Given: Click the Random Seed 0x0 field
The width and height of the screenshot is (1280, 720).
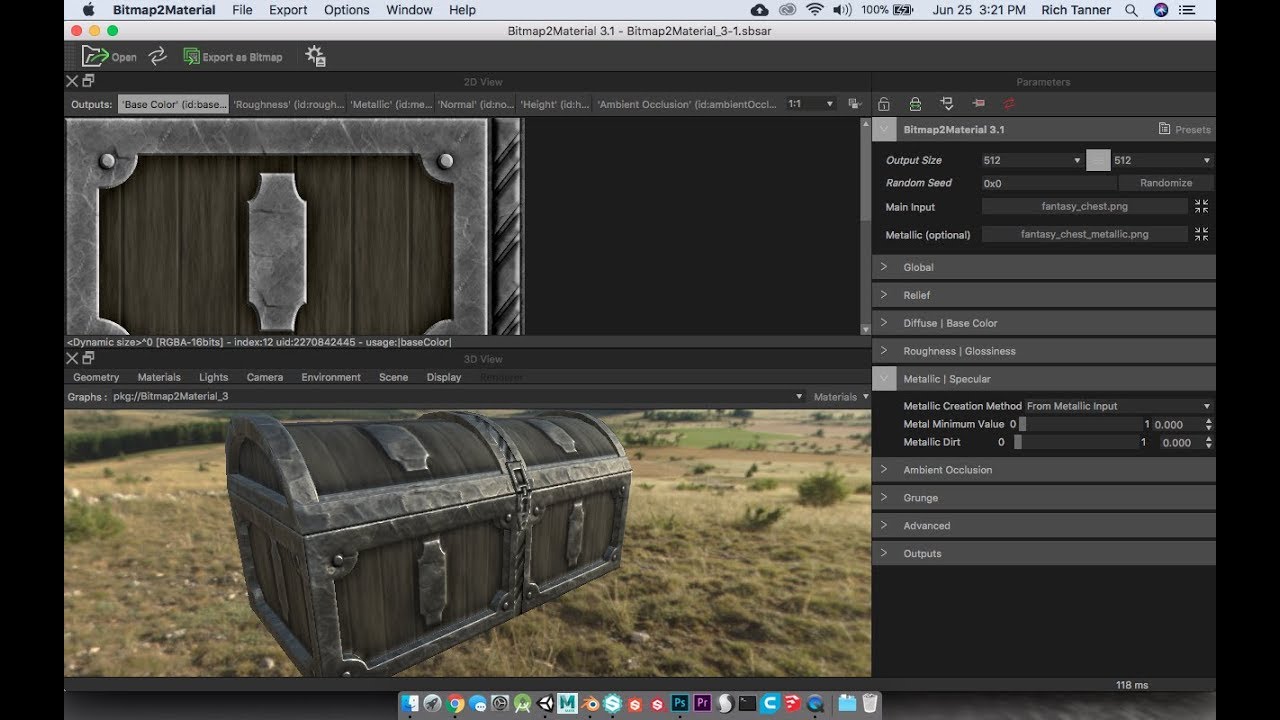Looking at the screenshot, I should click(x=1048, y=183).
